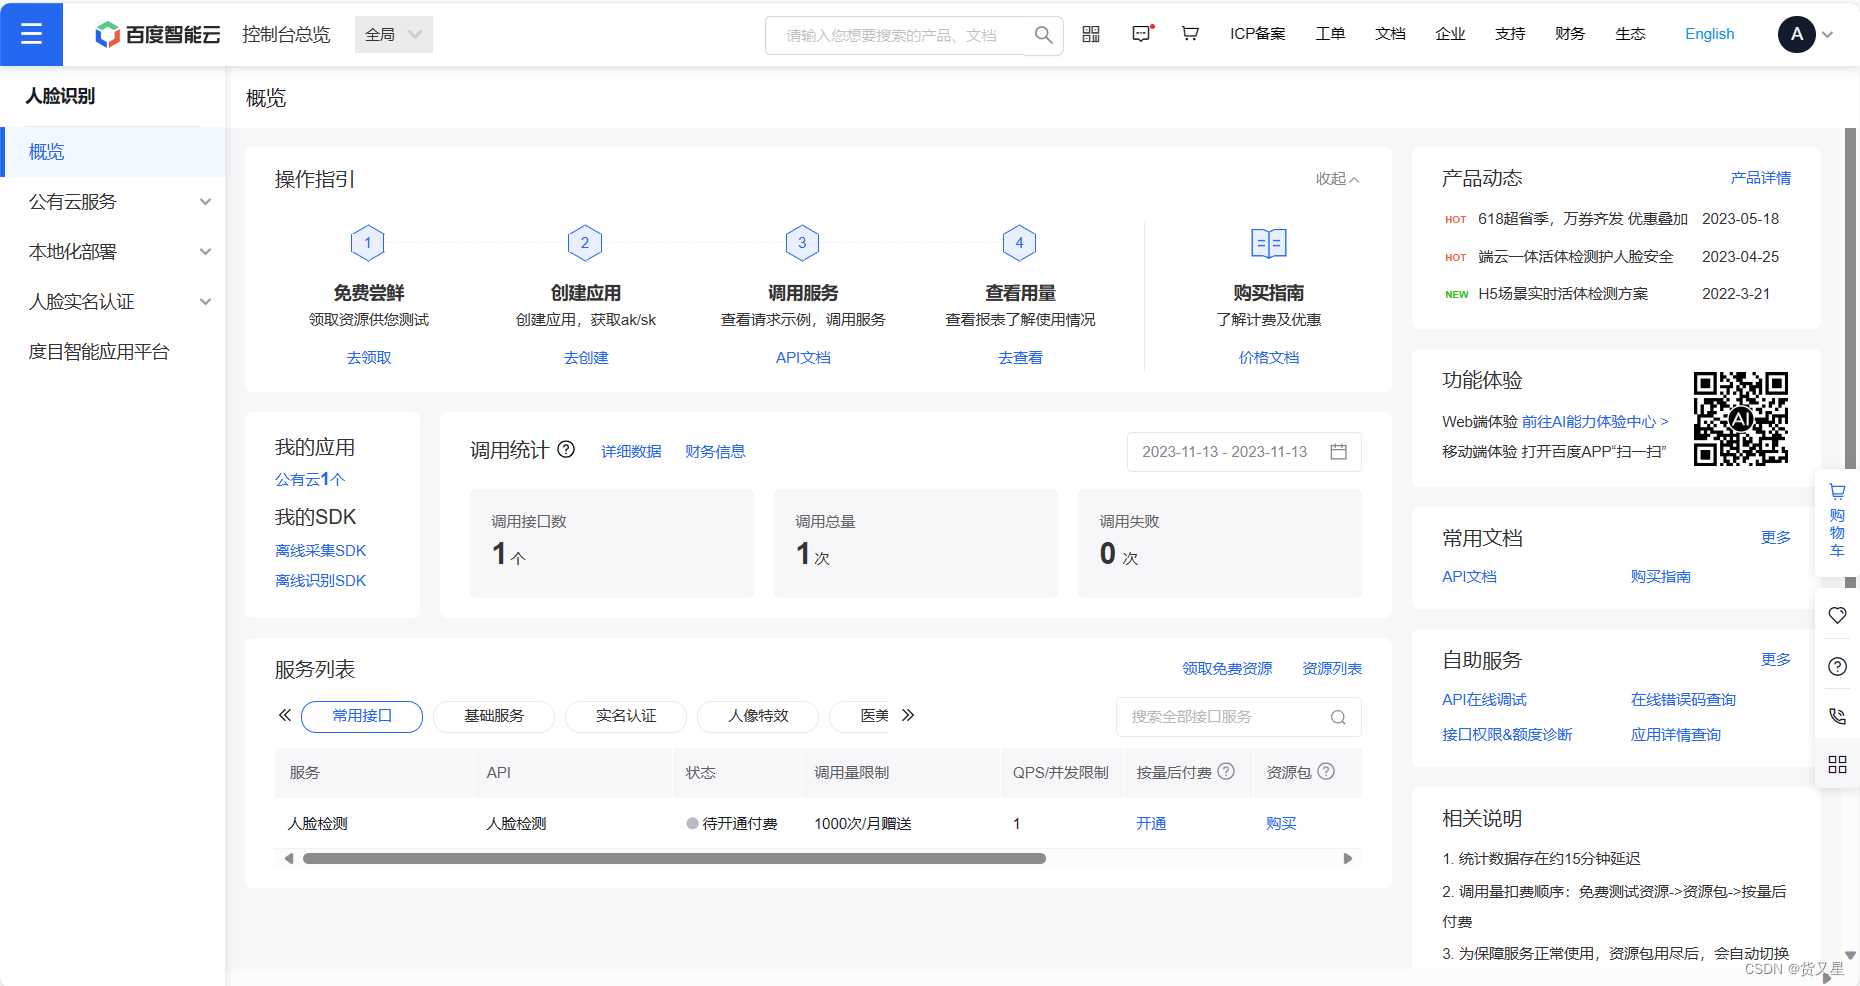Click the service table horizontal scrollbar

pos(674,859)
